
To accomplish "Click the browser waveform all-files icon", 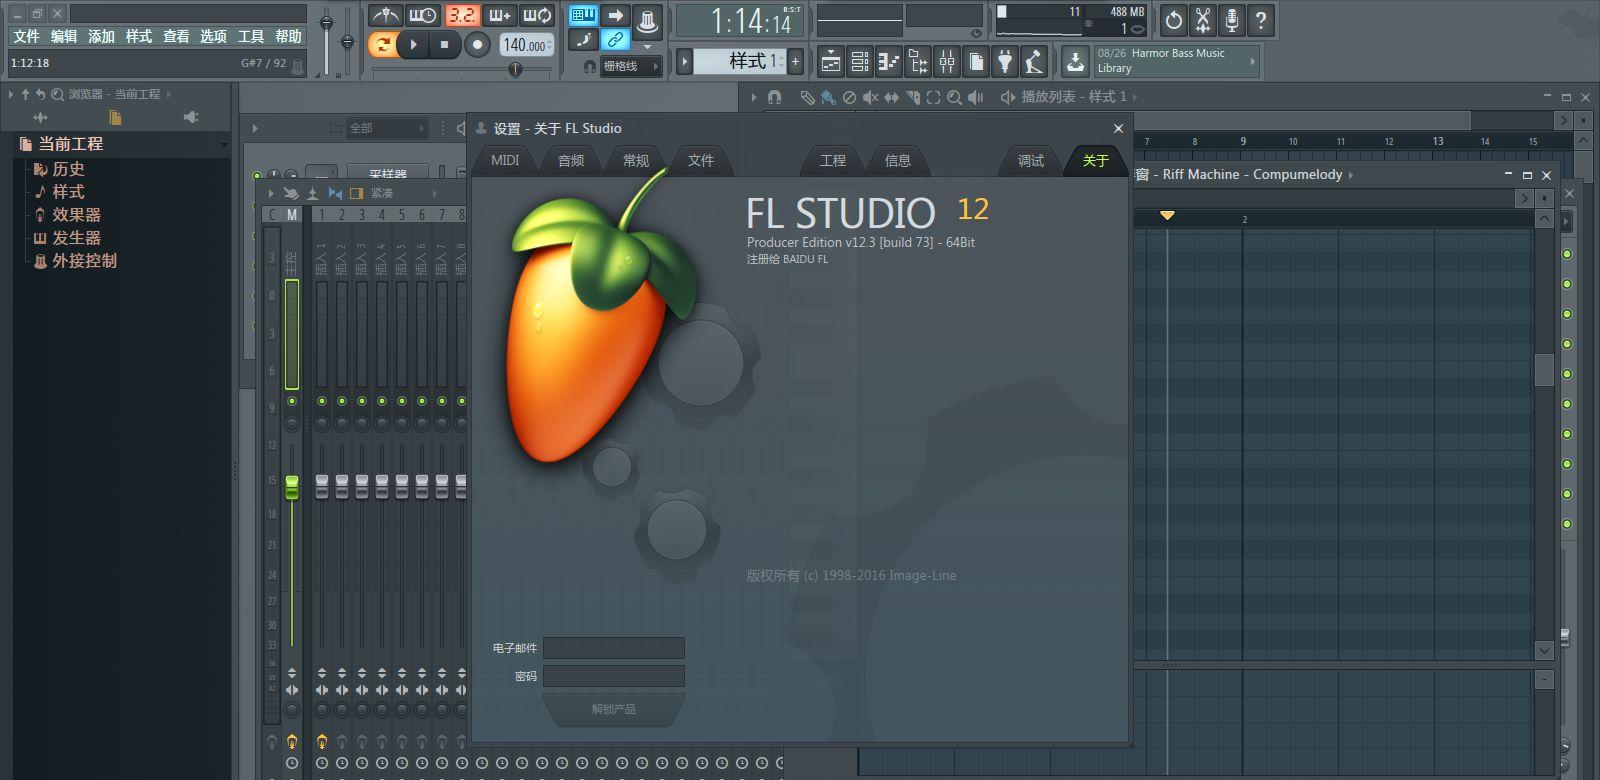I will pos(40,117).
